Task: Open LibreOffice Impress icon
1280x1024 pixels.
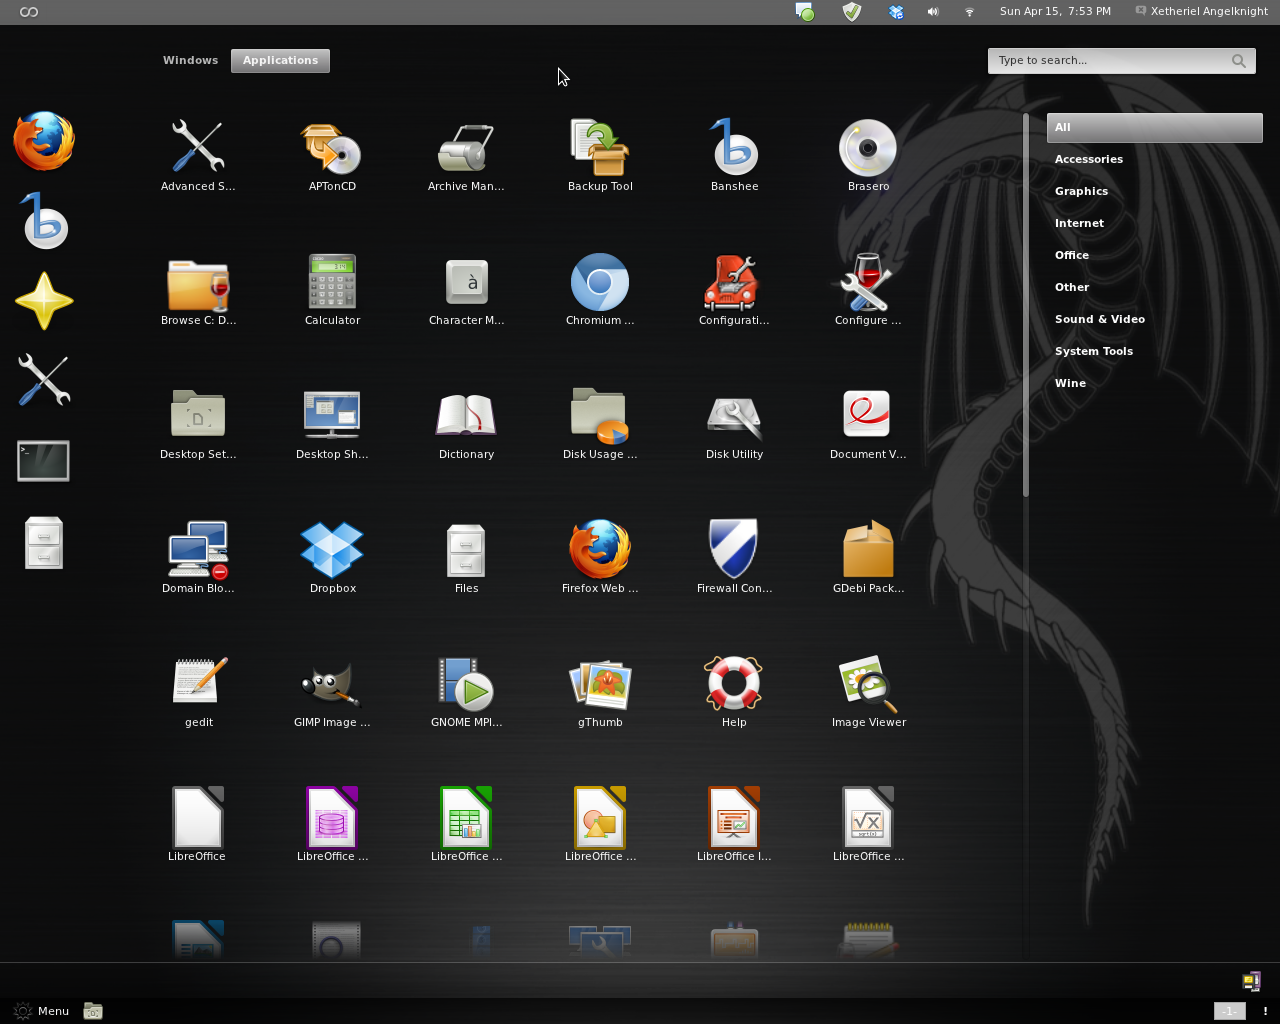Action: 734,816
